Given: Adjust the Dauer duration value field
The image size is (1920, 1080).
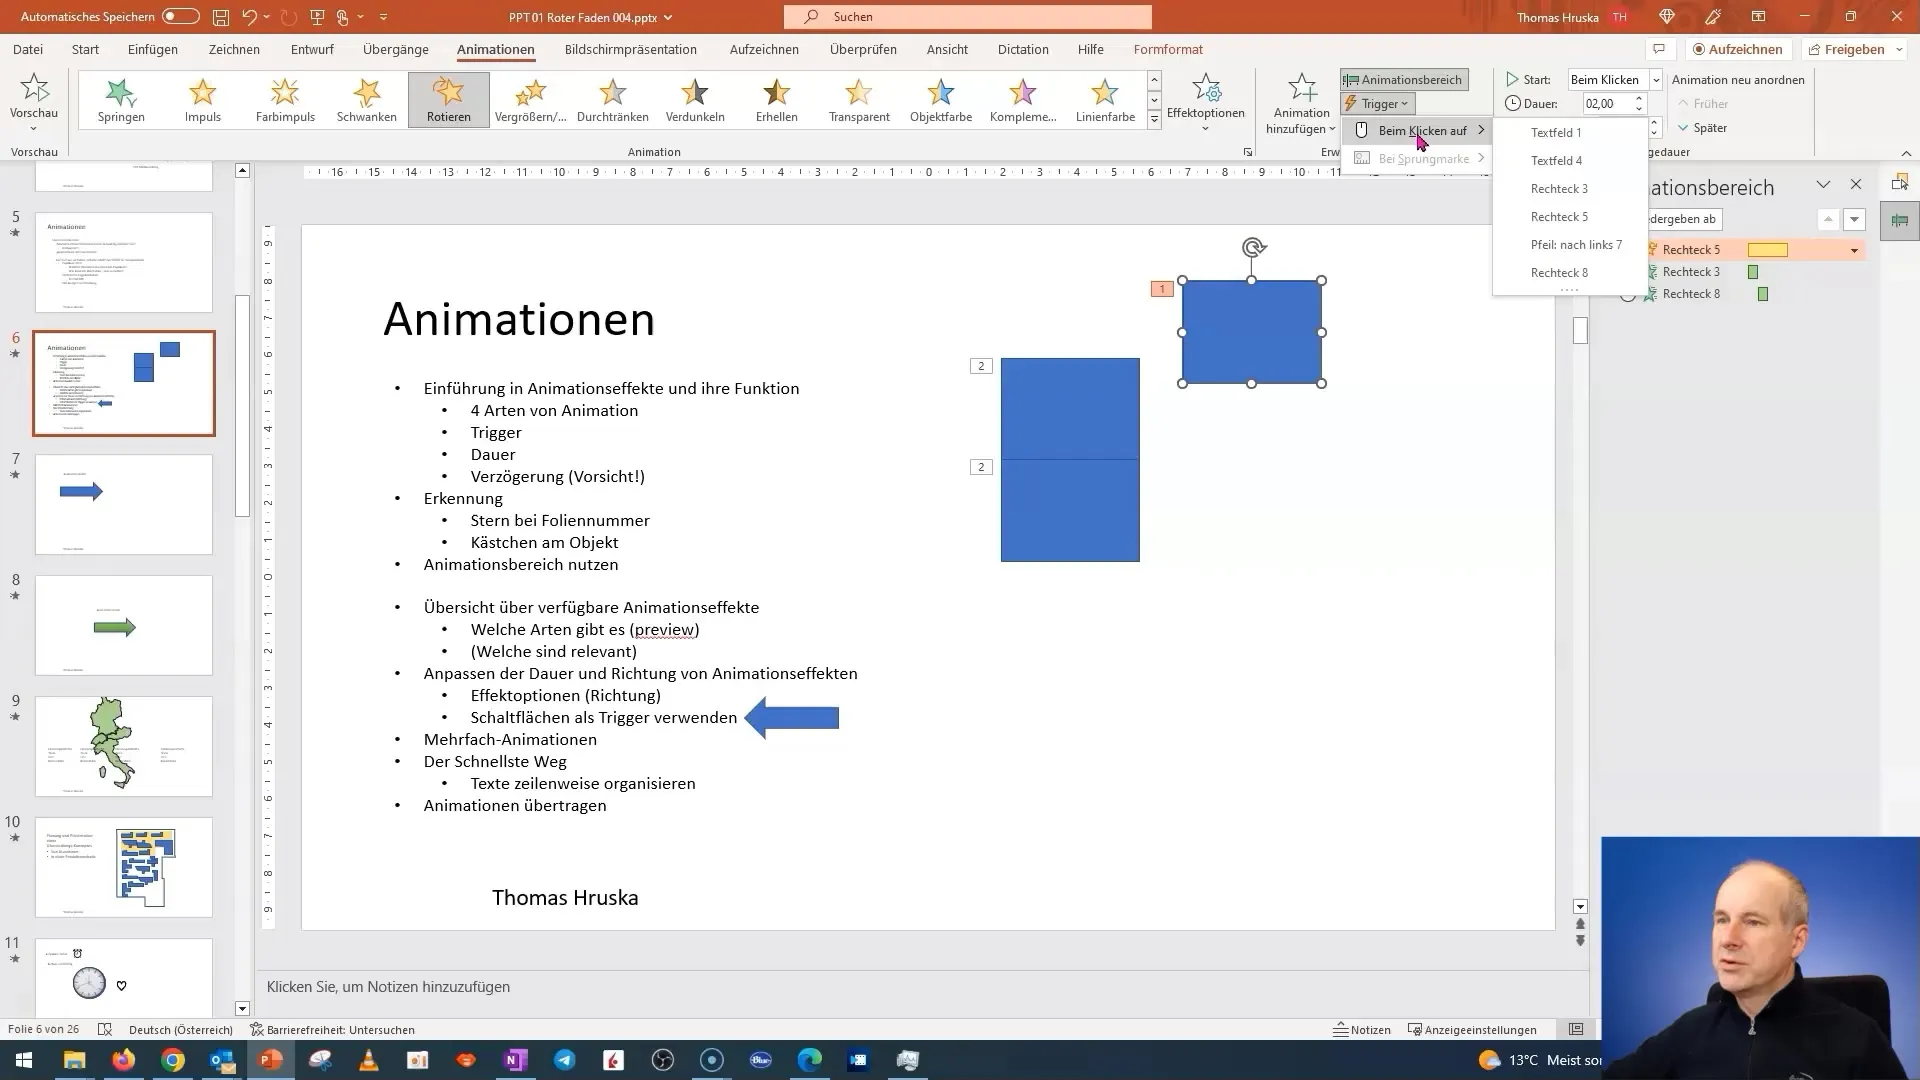Looking at the screenshot, I should point(1604,103).
